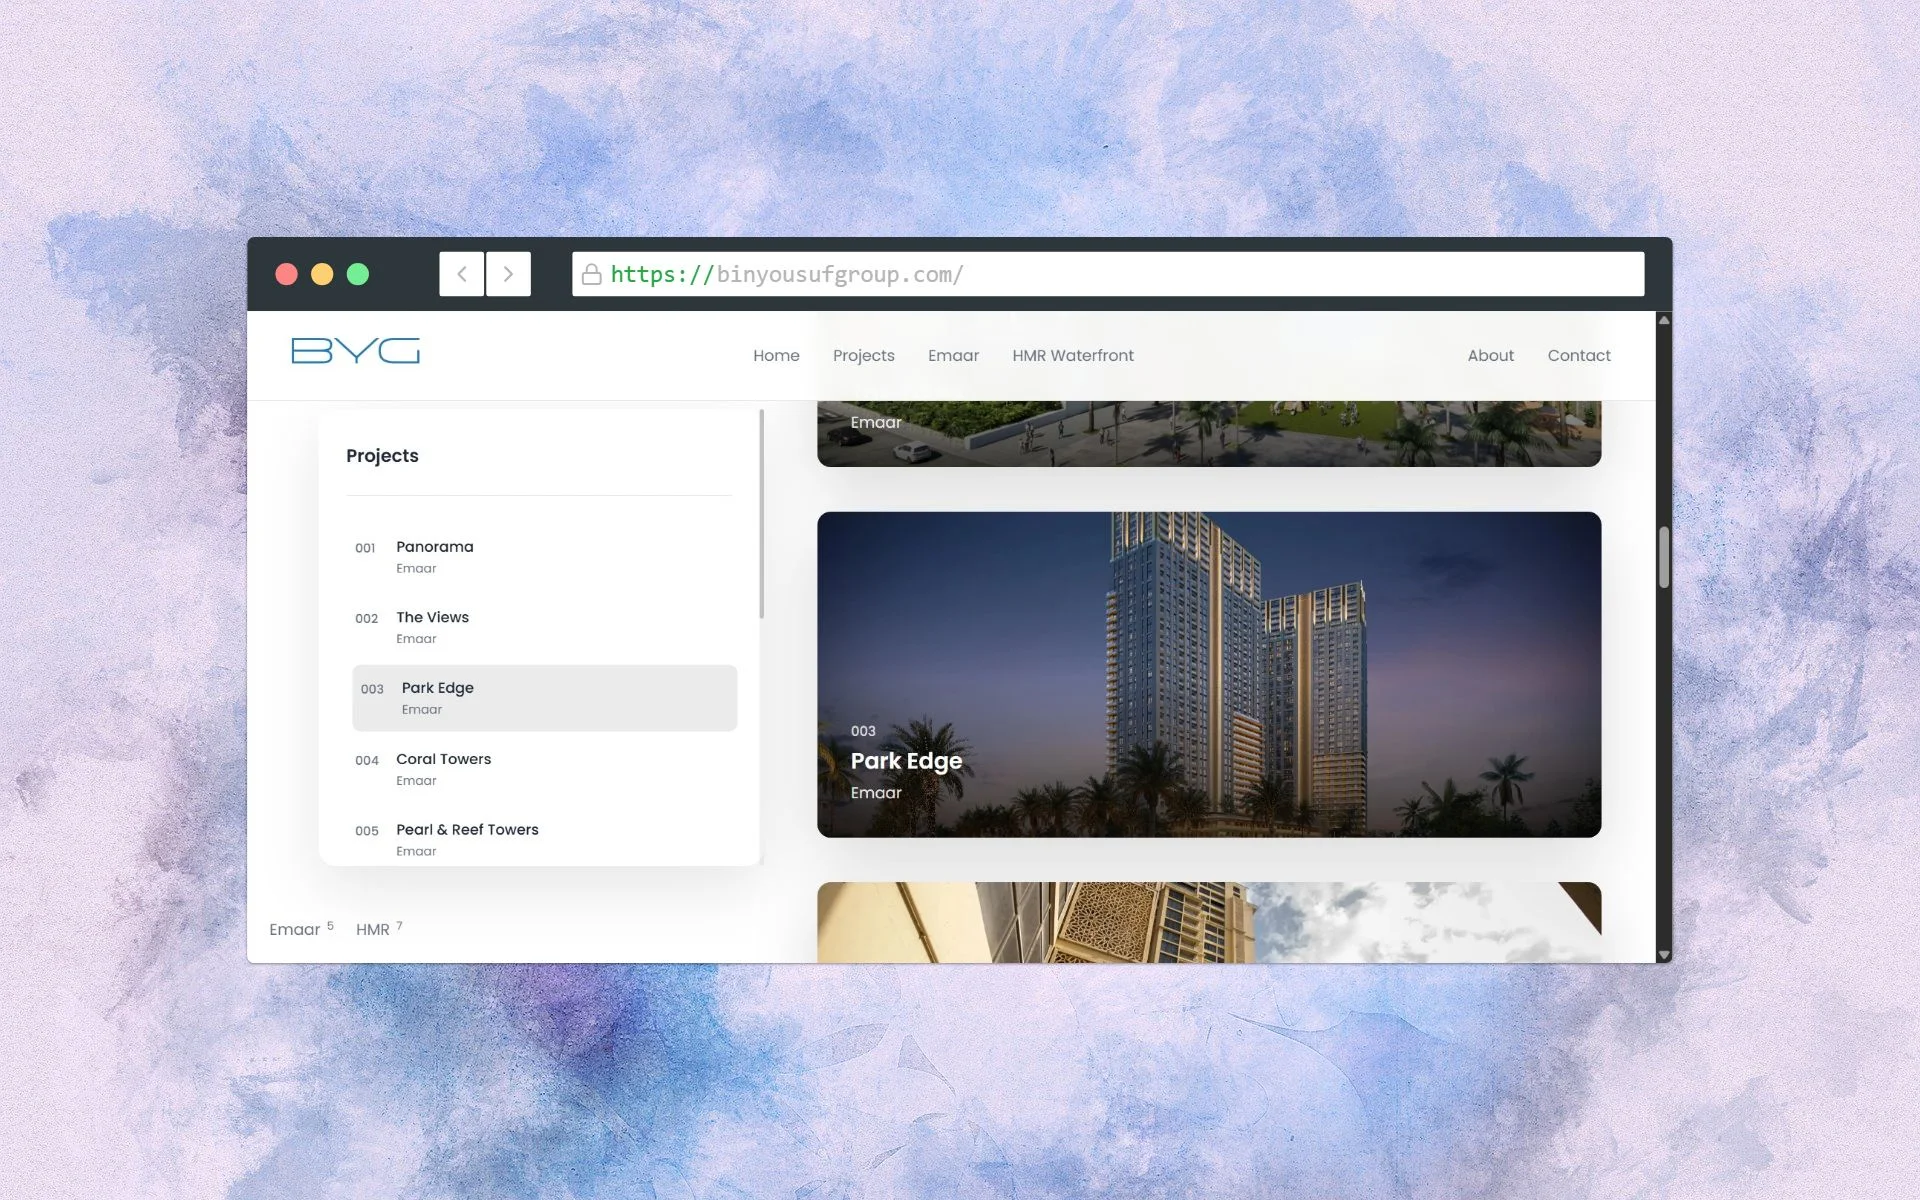
Task: Select Pearl & Reef Towers entry
Action: (x=467, y=830)
